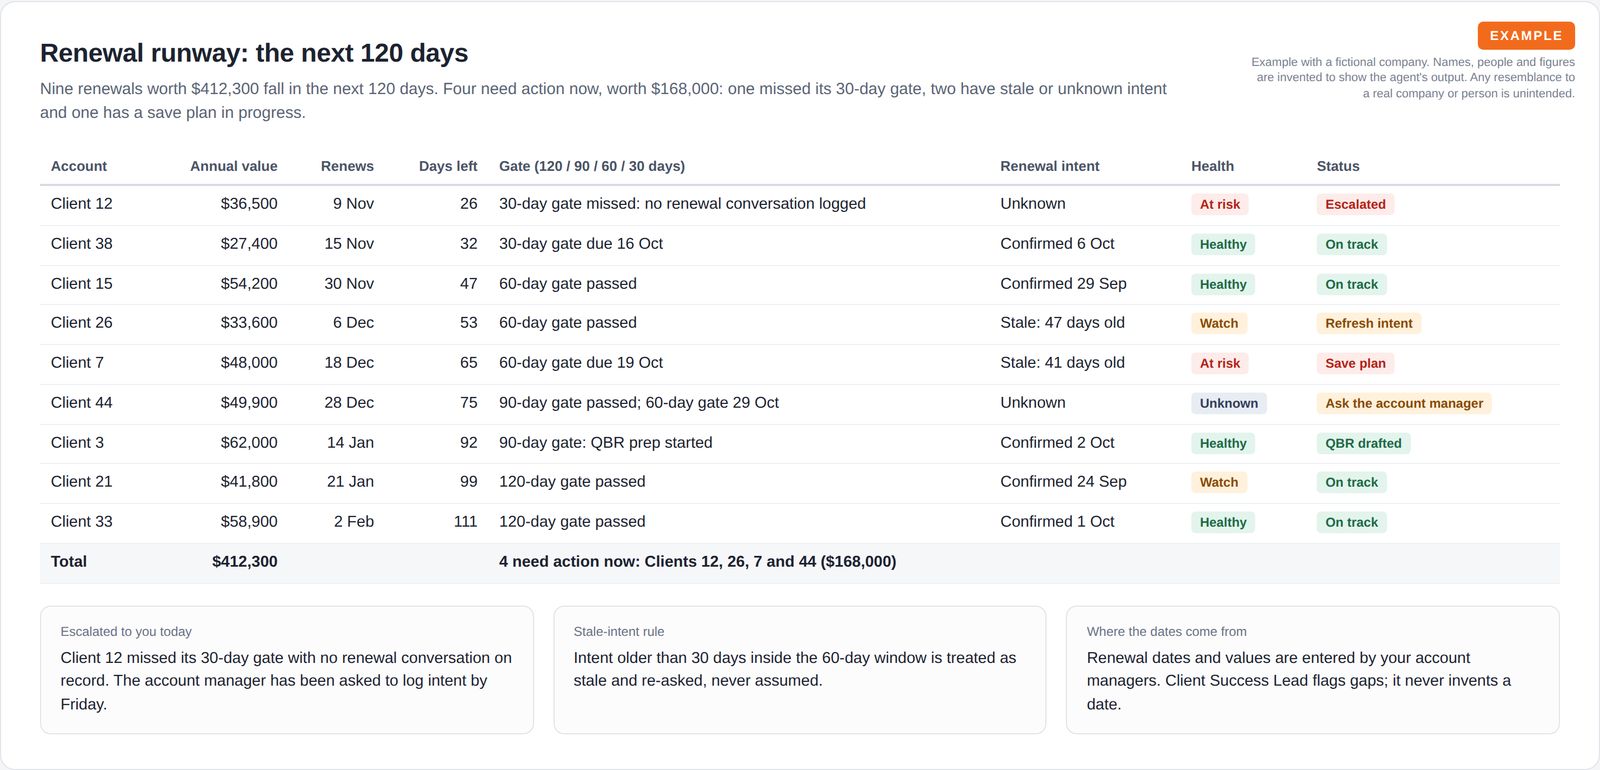This screenshot has width=1600, height=770.
Task: Select the Client 3 account name
Action: pyautogui.click(x=77, y=442)
